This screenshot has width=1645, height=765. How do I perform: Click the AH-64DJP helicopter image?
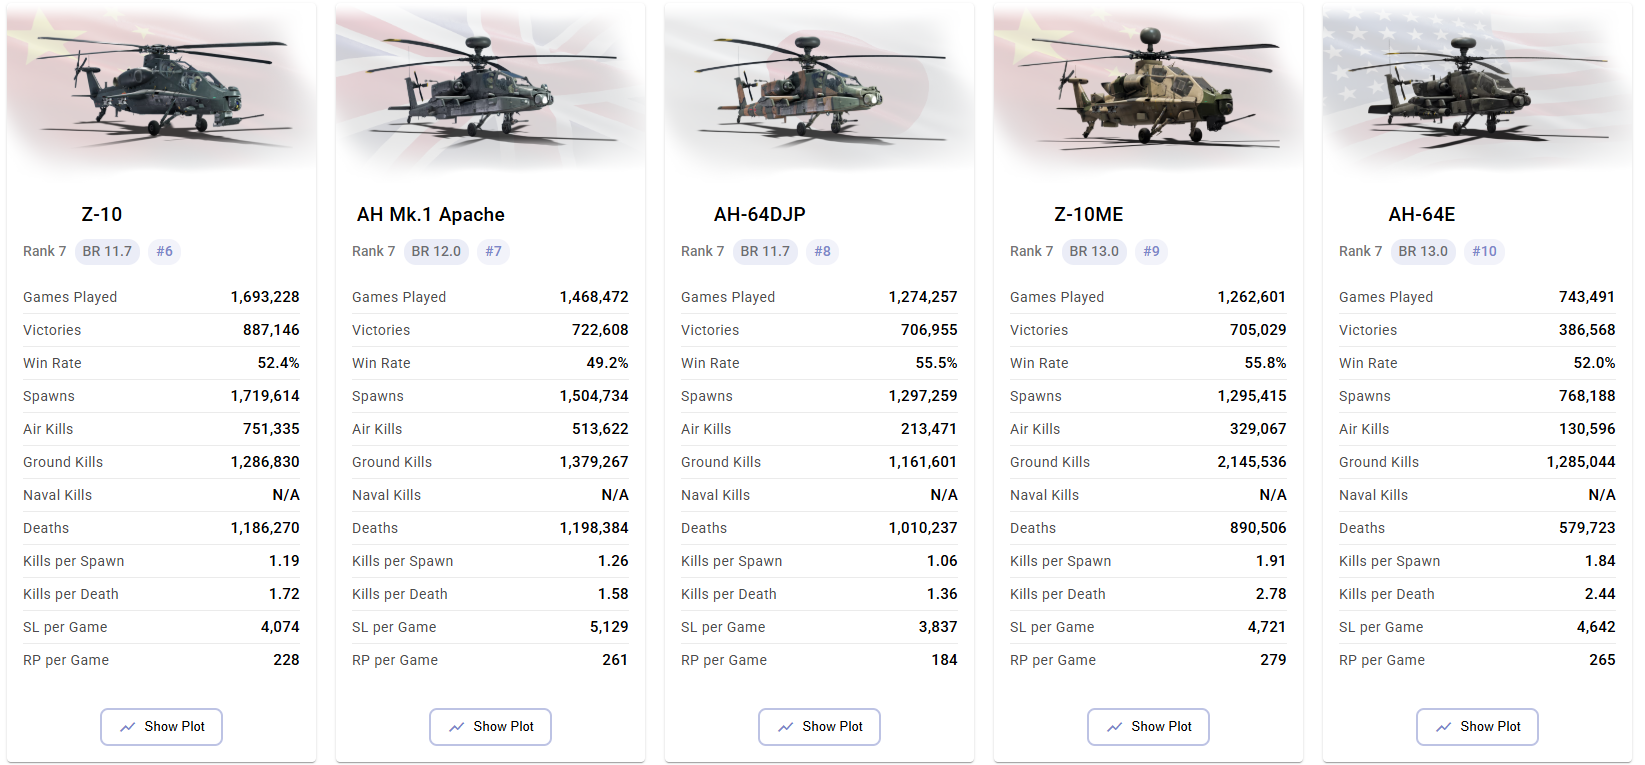[818, 88]
